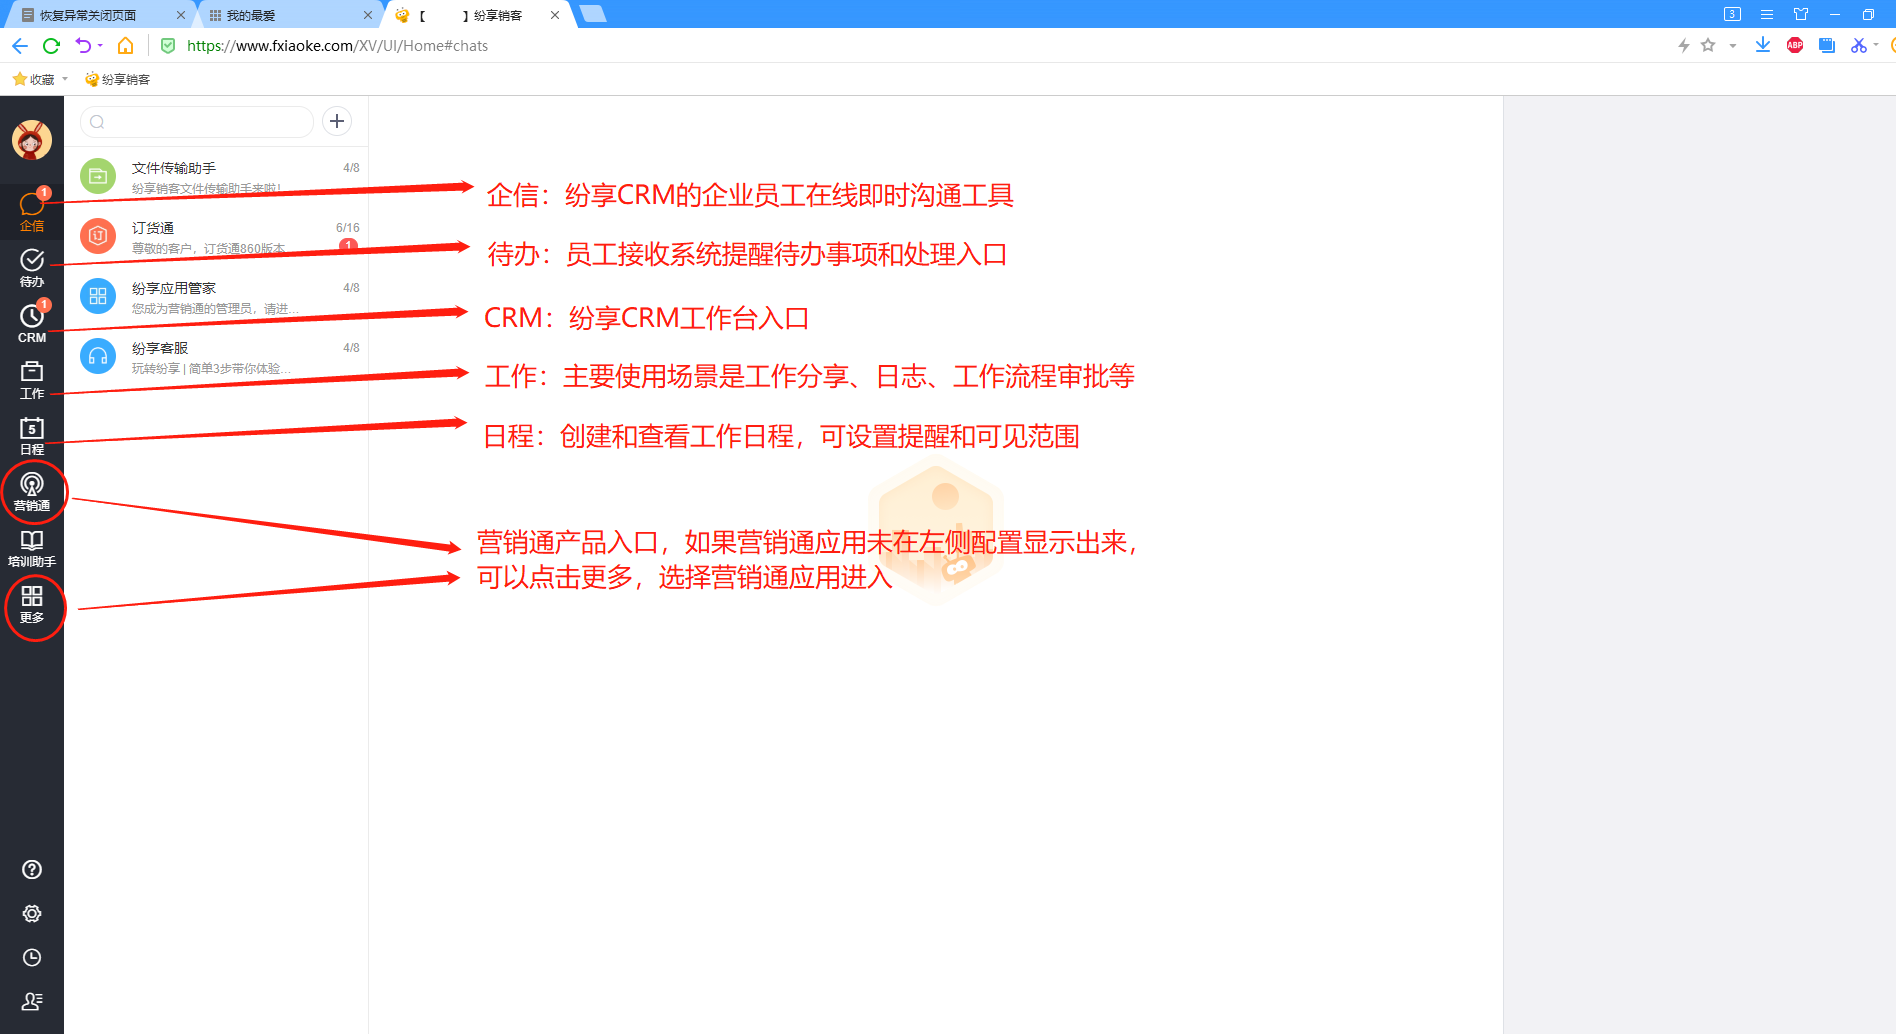This screenshot has height=1034, width=1896.
Task: Click the user avatar in the sidebar
Action: 32,140
